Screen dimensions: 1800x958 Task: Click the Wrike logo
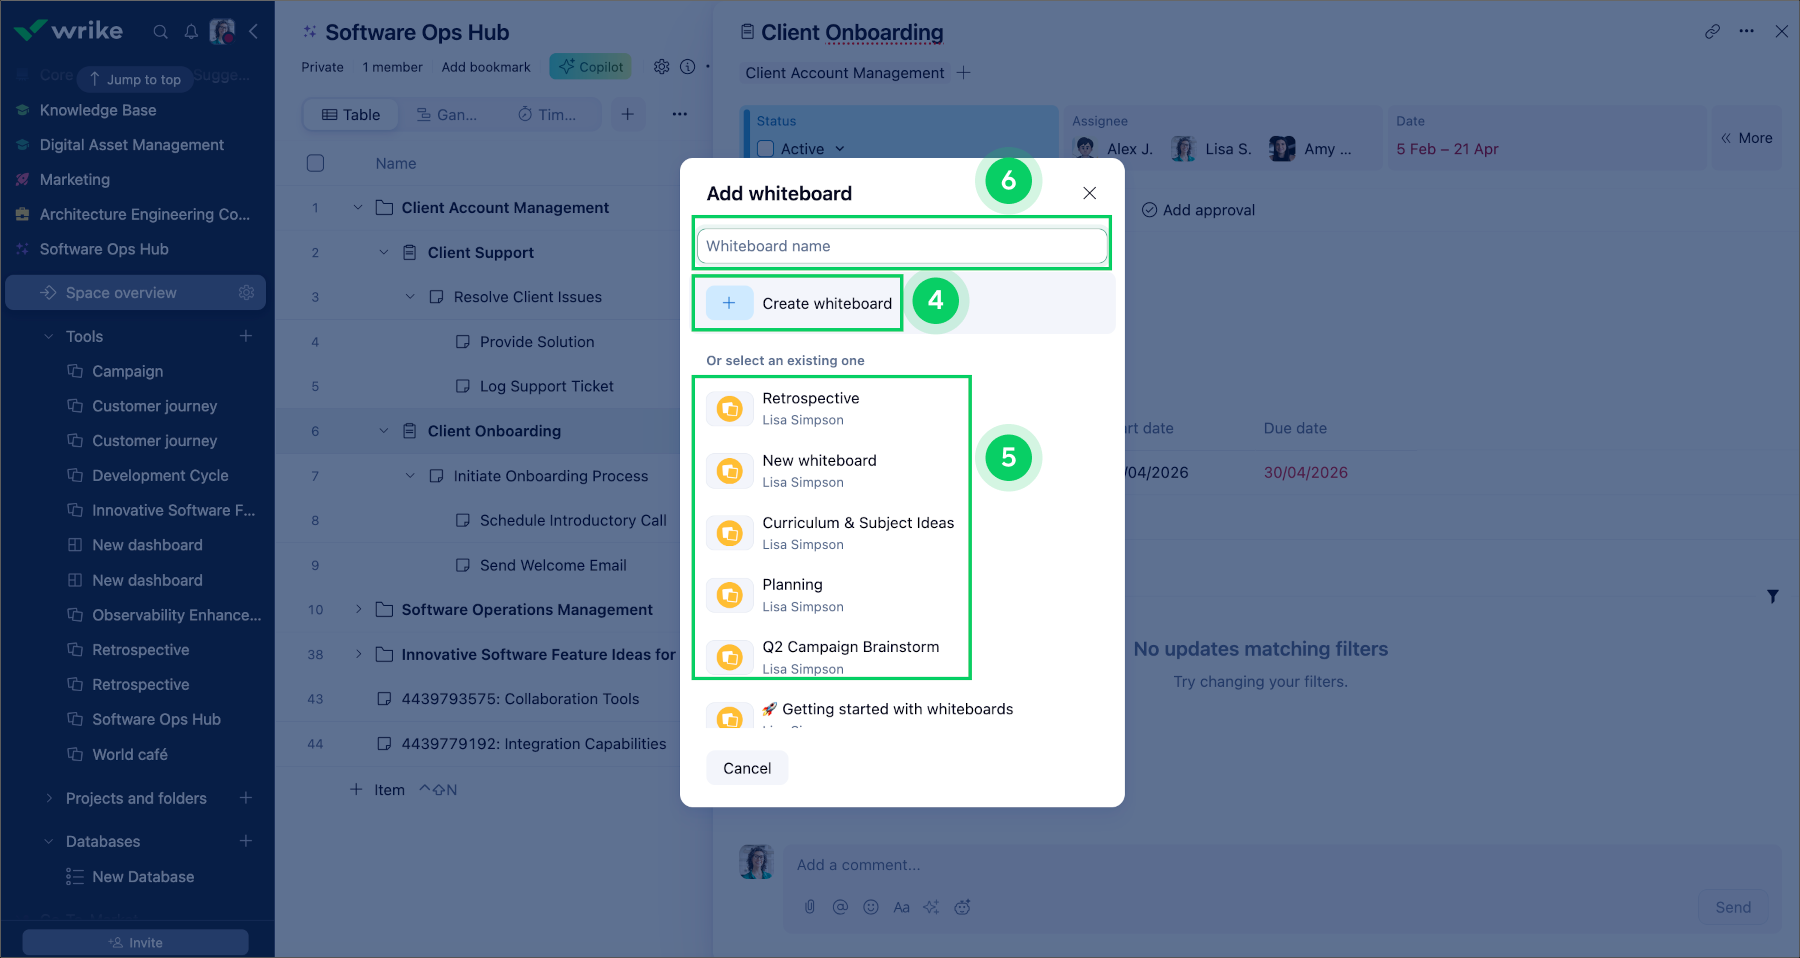69,31
